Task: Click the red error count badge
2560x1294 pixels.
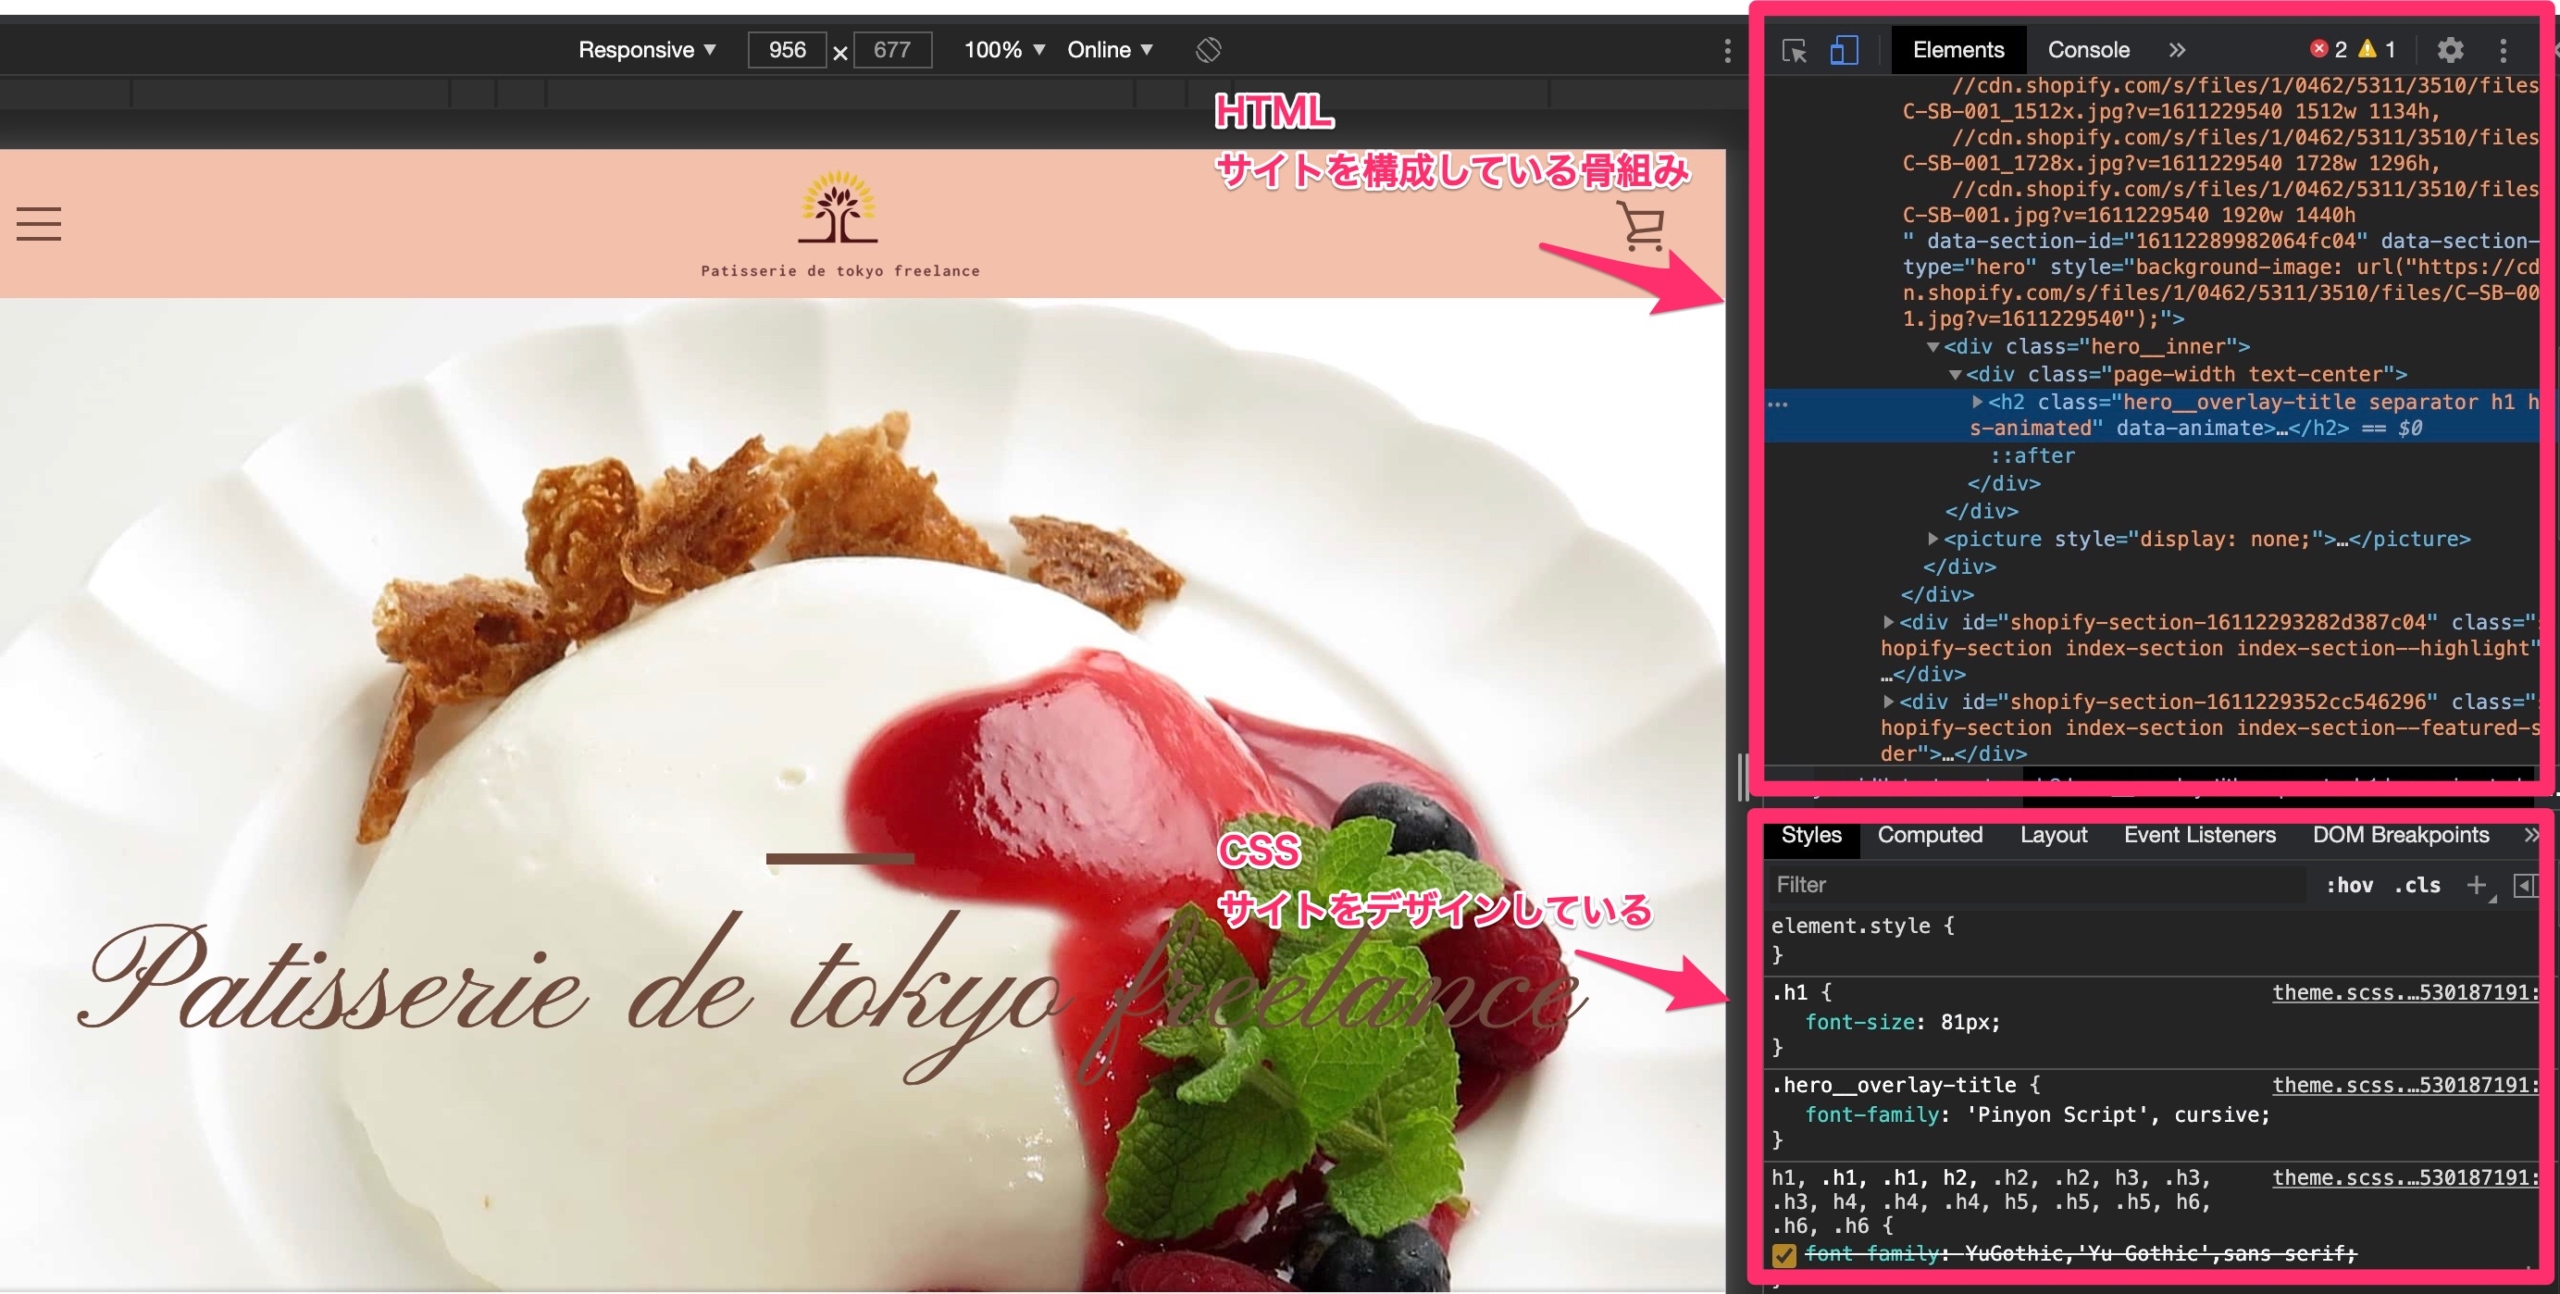Action: click(2329, 49)
